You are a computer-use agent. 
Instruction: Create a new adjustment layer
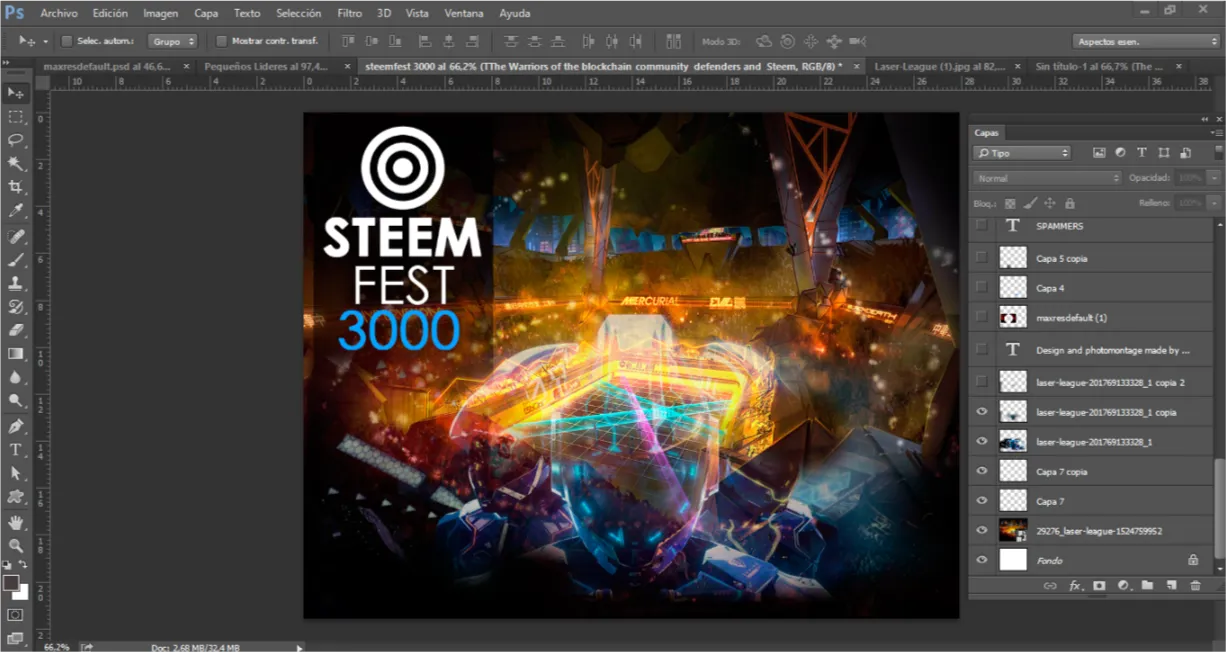pyautogui.click(x=1123, y=586)
